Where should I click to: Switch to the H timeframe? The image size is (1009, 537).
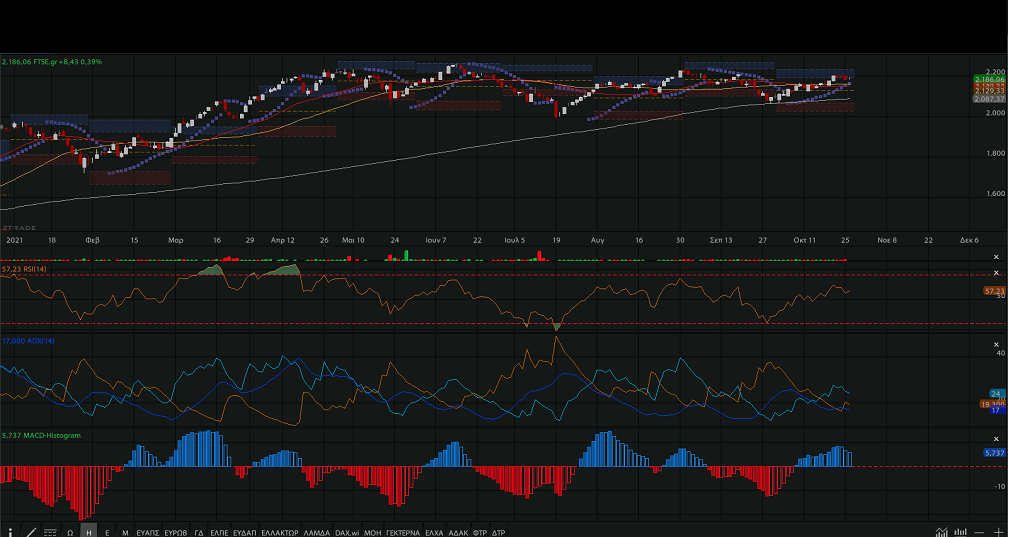pyautogui.click(x=89, y=532)
